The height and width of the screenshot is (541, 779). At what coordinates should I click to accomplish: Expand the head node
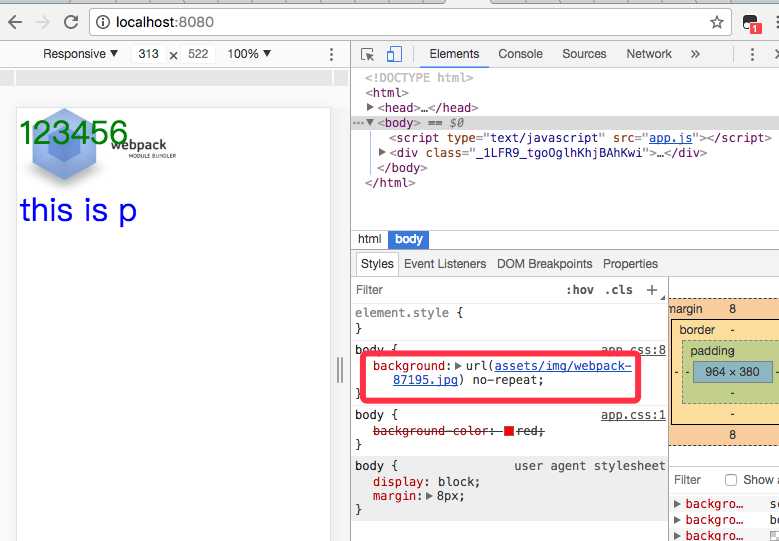point(370,107)
